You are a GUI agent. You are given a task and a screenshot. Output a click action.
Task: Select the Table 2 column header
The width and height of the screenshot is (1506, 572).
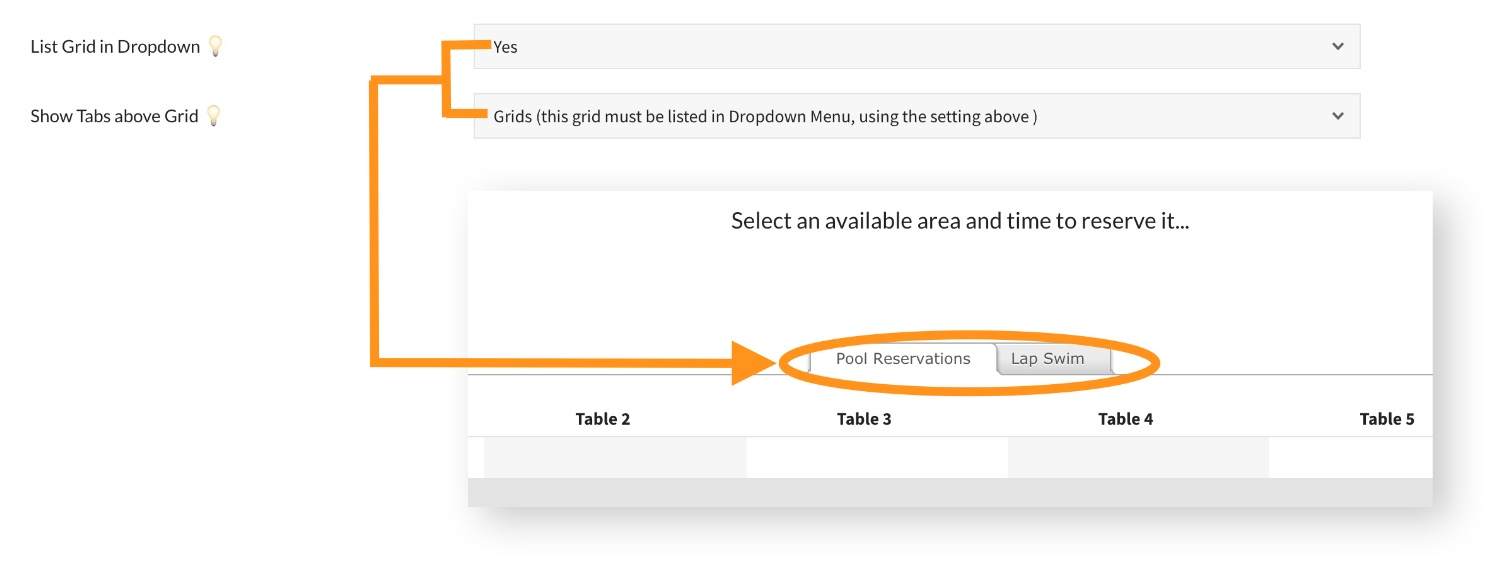coord(603,419)
